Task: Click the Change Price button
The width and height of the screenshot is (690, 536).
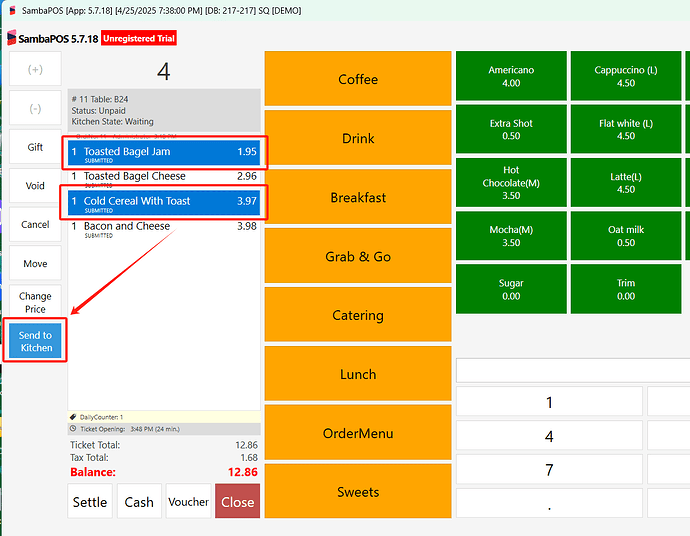Action: pos(35,302)
